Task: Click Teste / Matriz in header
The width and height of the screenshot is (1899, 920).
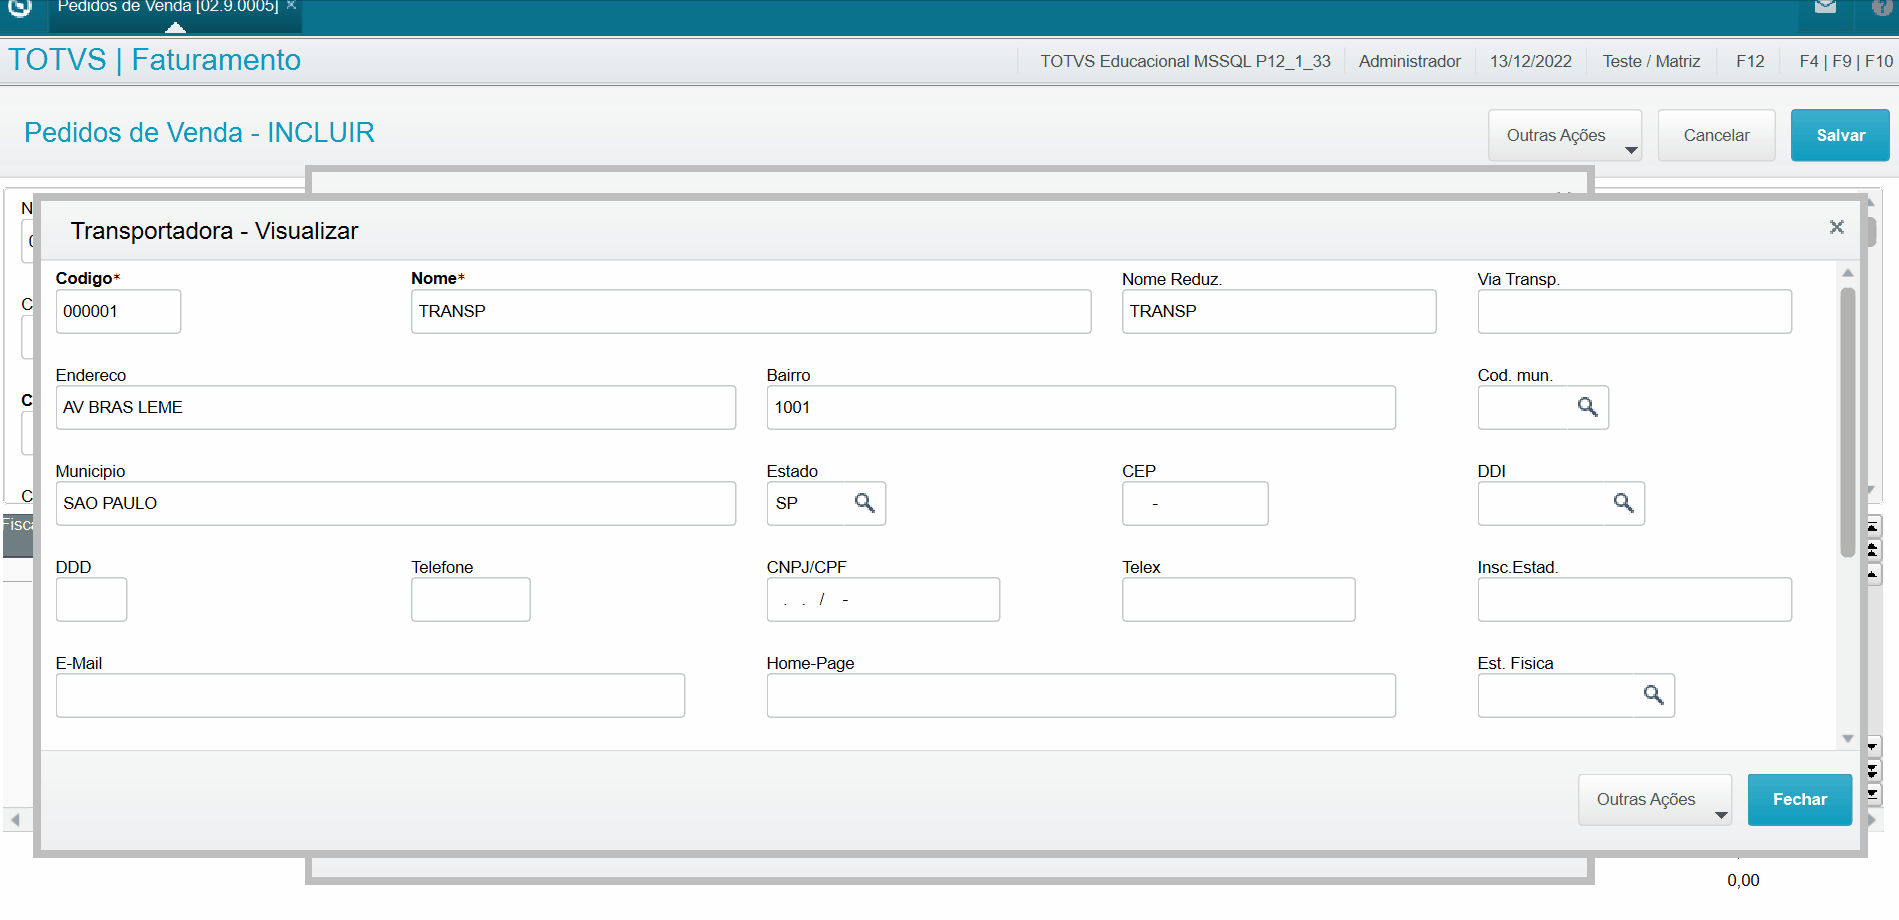Action: (x=1651, y=61)
